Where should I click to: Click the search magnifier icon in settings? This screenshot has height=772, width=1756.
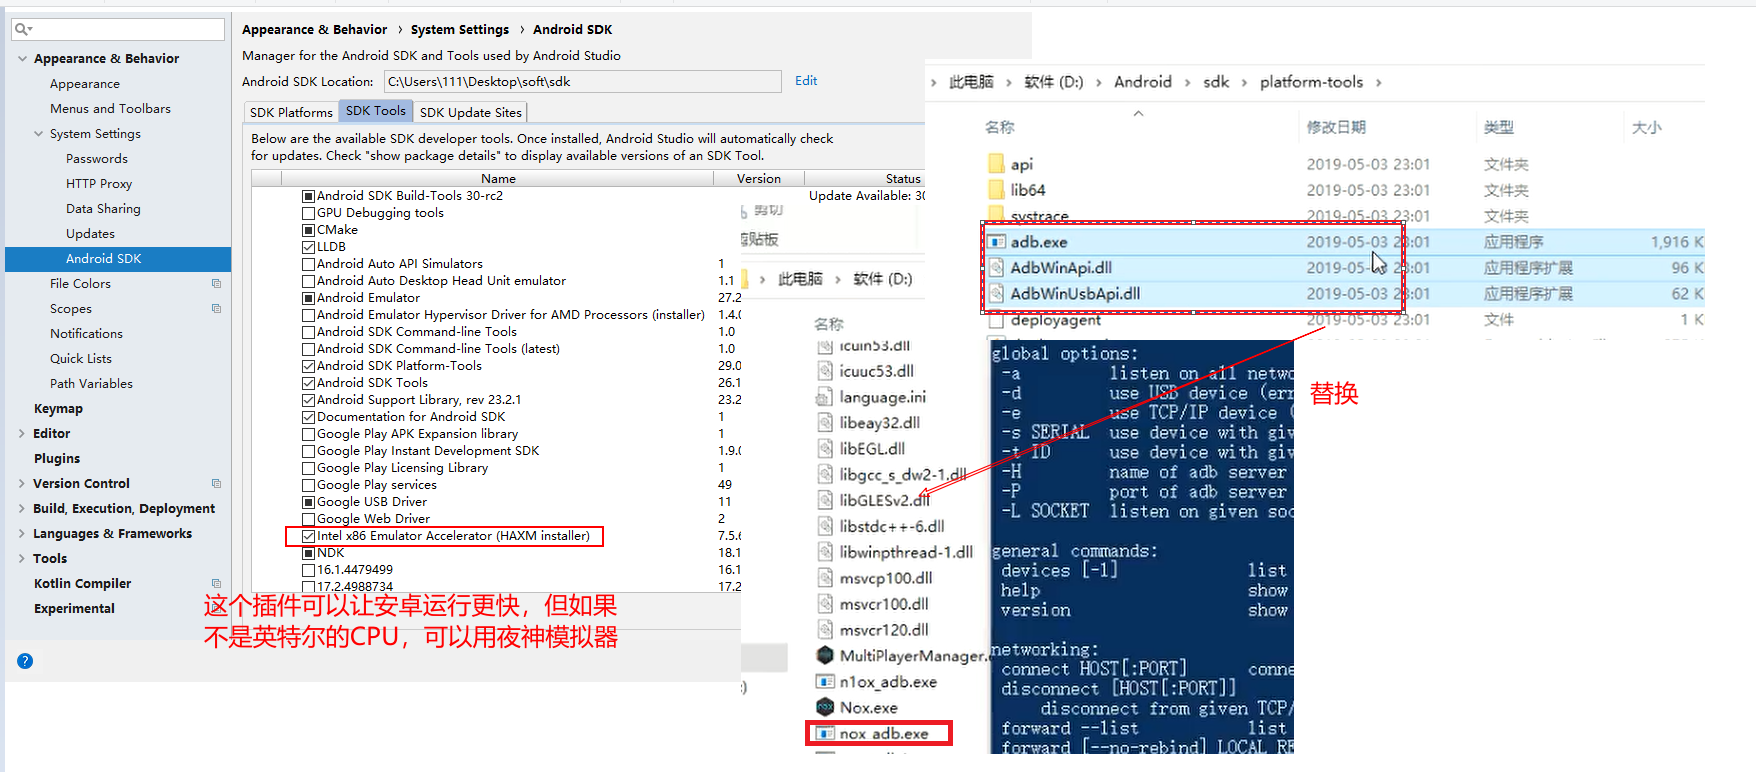click(x=22, y=29)
